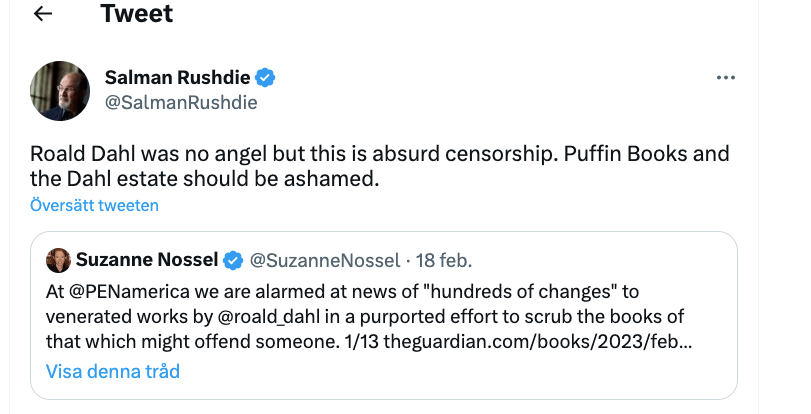This screenshot has width=811, height=414.
Task: Click the '18 feb.' timestamp
Action: tap(439, 261)
